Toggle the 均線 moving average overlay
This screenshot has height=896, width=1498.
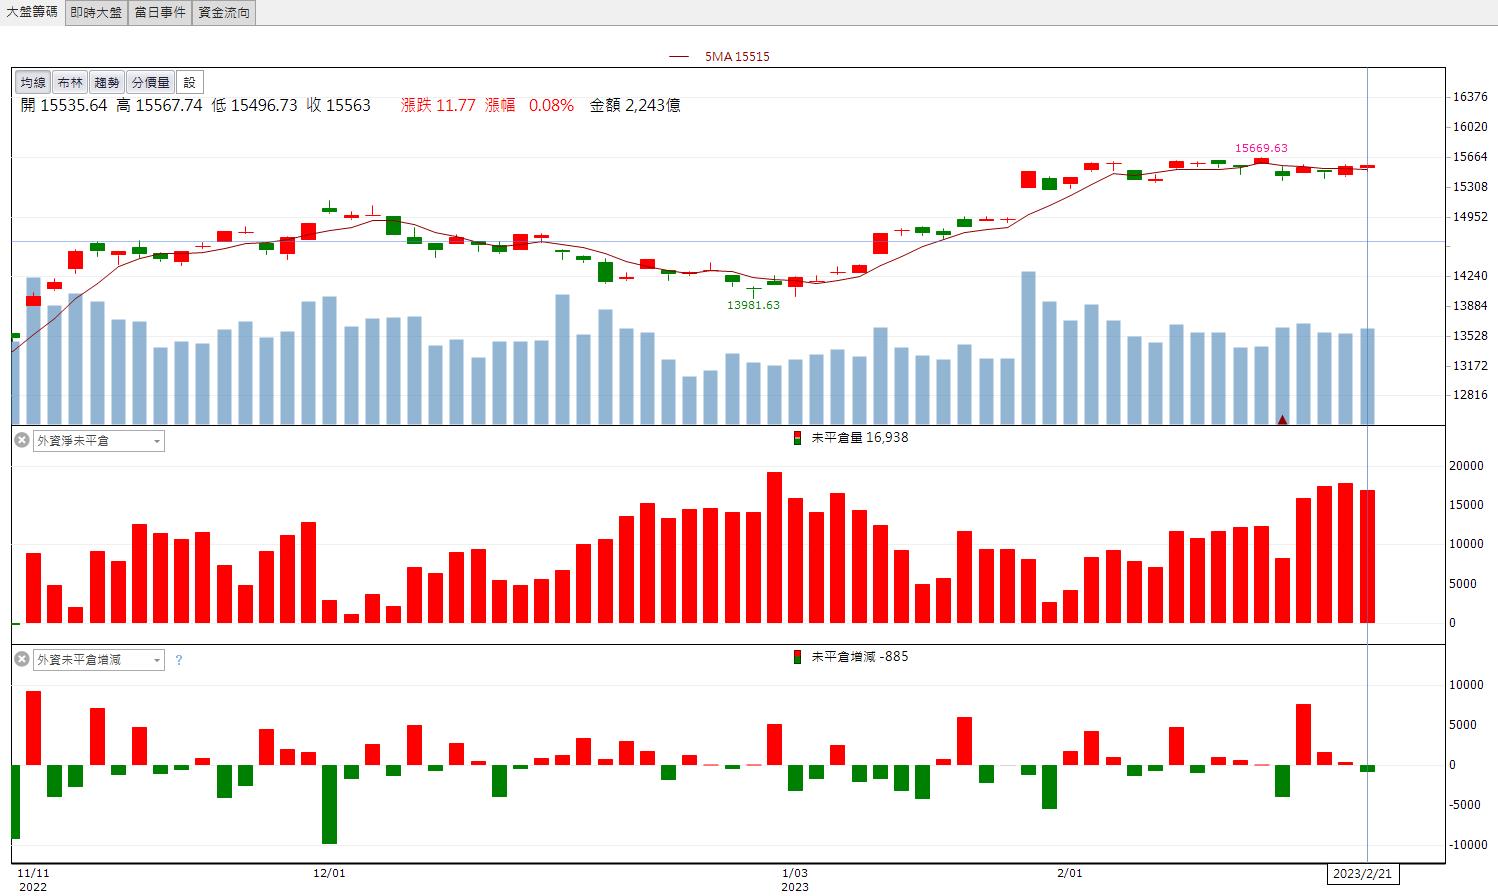pos(33,82)
